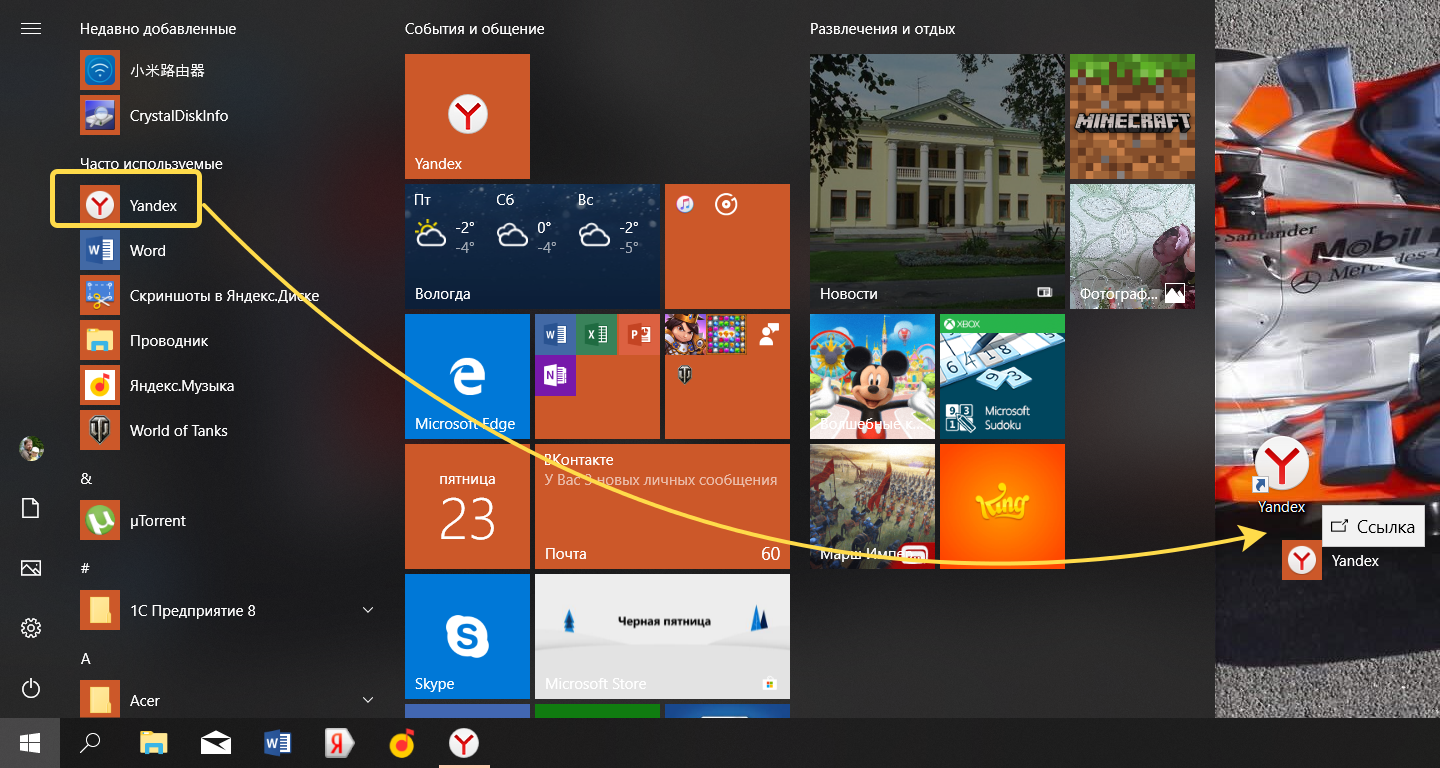Open the calendar tile showing пятница 23
Image resolution: width=1440 pixels, height=768 pixels.
[x=467, y=506]
